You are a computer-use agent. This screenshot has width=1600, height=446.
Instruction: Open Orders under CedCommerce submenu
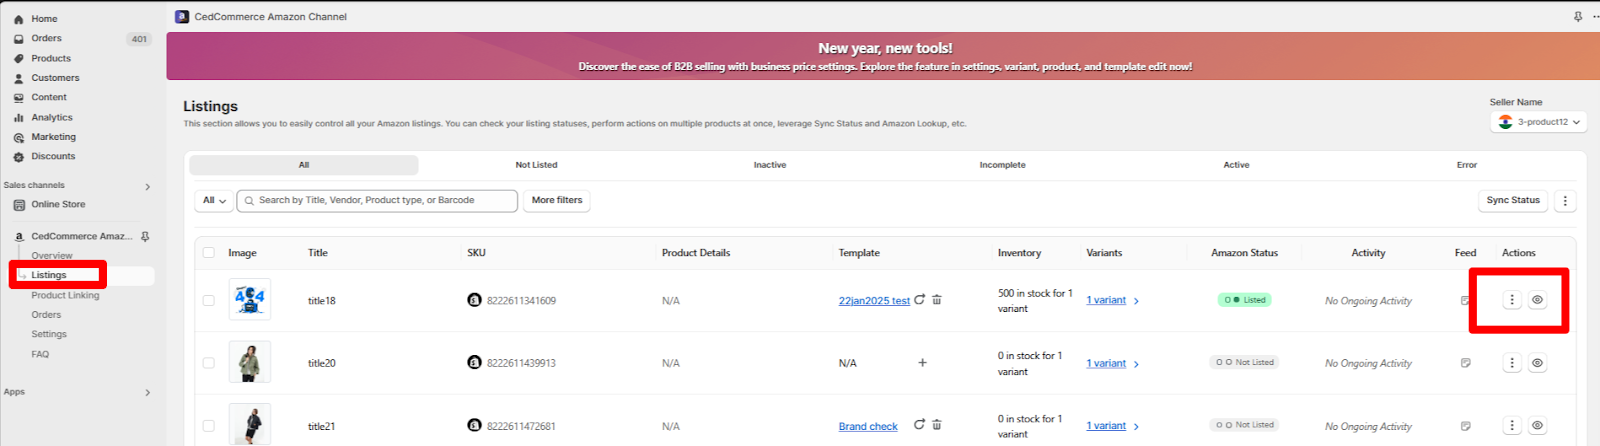click(46, 315)
